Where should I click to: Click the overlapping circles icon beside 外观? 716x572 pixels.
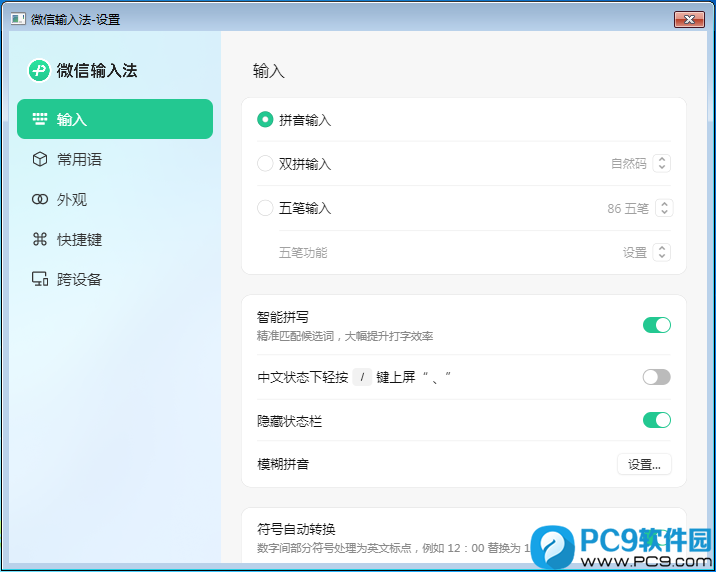coord(40,199)
